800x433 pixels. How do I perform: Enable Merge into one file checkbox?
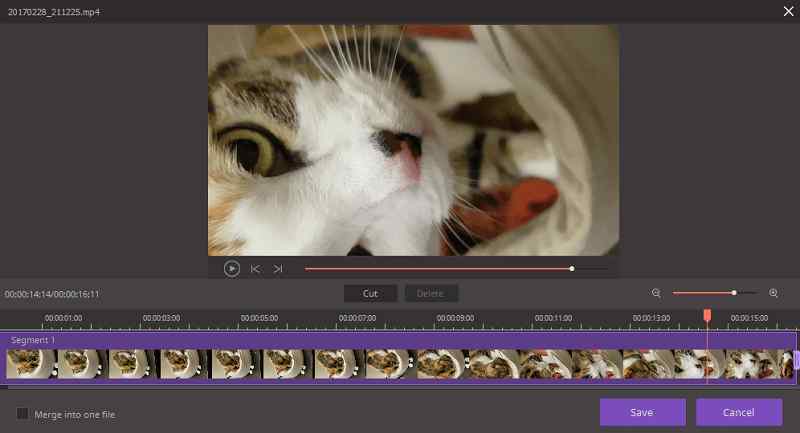(22, 413)
